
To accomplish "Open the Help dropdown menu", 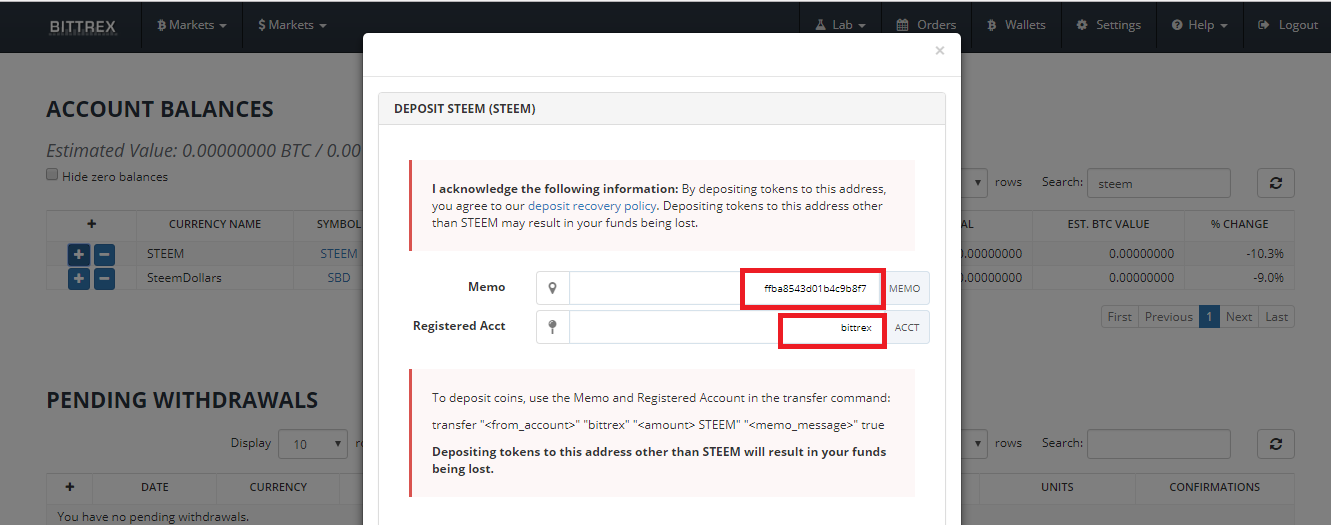I will click(x=1199, y=25).
